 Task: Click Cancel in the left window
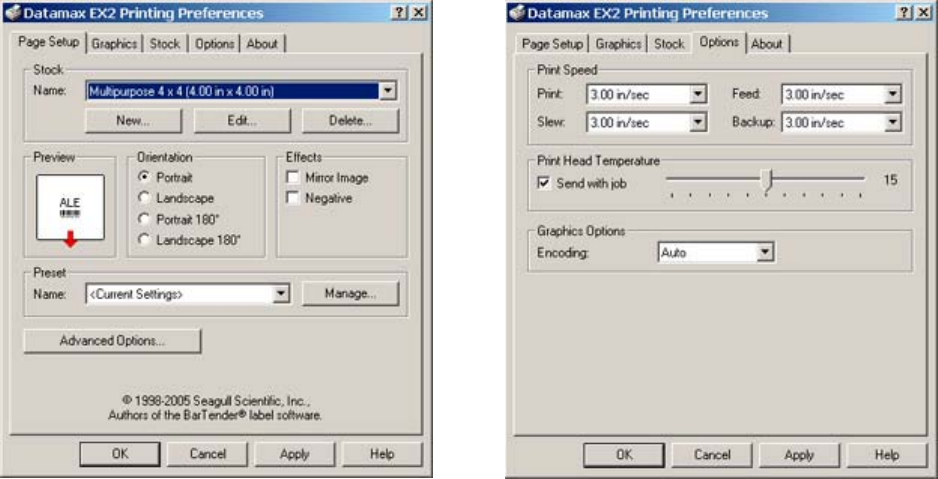coord(208,454)
